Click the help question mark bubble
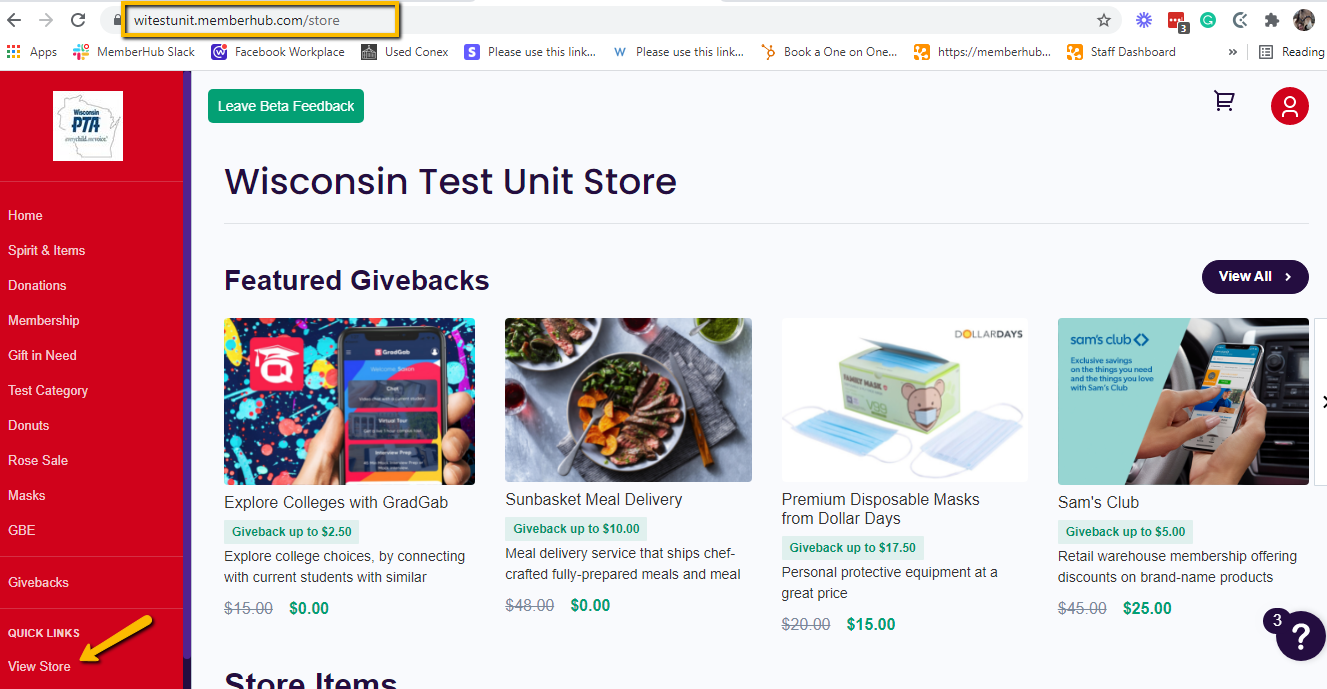1327x689 pixels. tap(1301, 636)
